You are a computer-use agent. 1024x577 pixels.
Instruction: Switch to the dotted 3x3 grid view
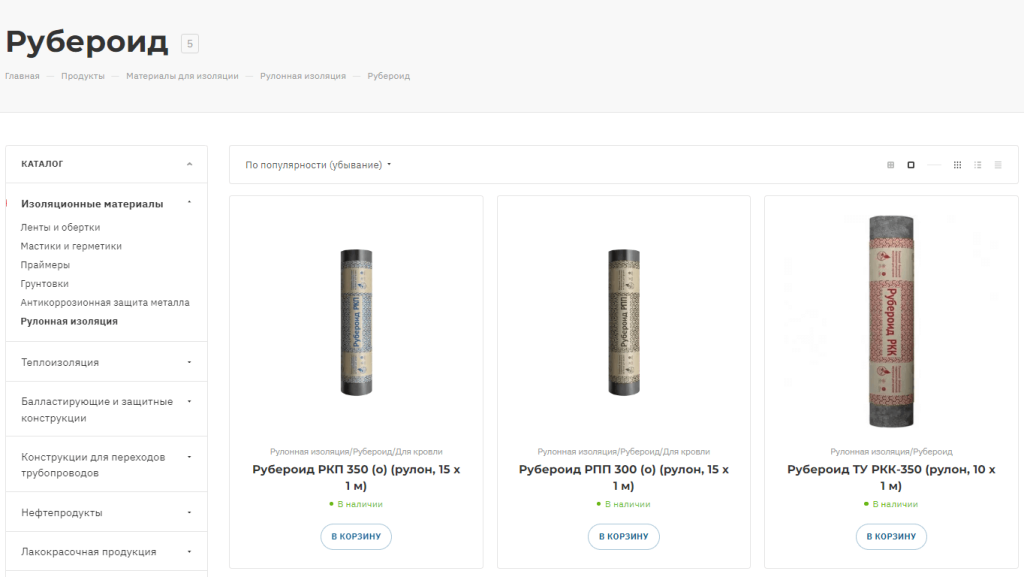click(957, 165)
